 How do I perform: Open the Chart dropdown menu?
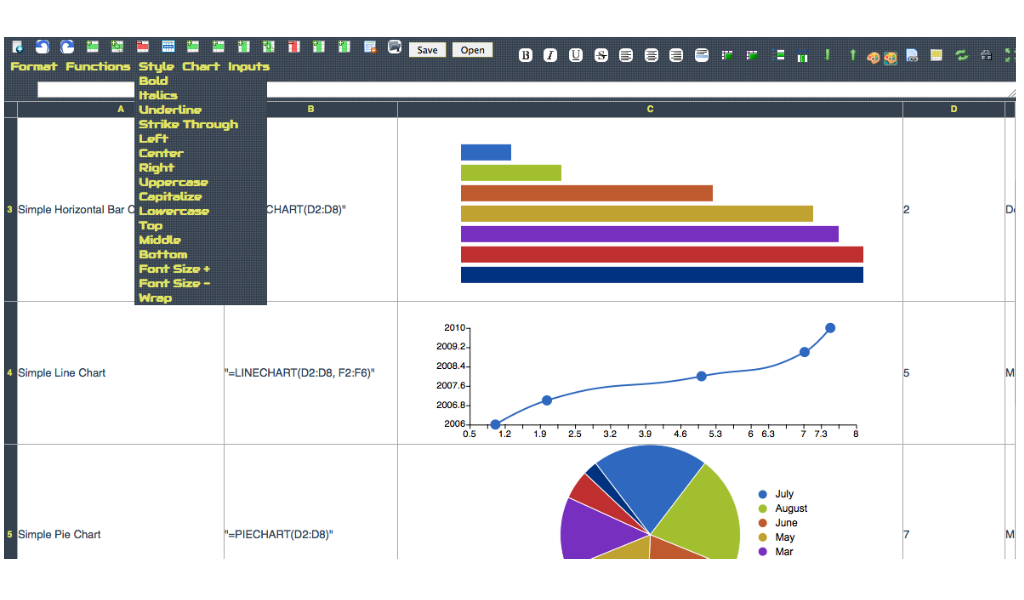pyautogui.click(x=200, y=67)
